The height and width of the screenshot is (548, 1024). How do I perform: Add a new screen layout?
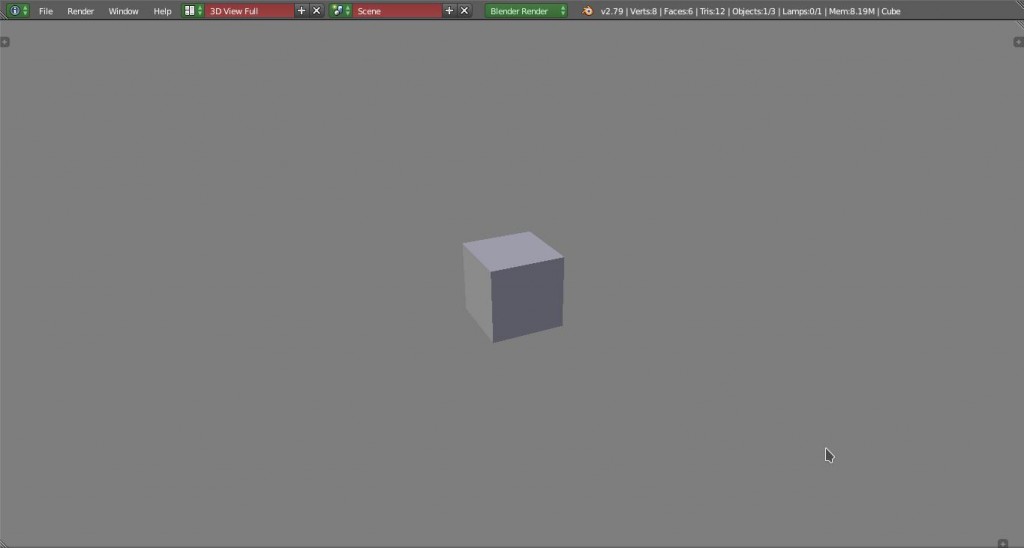(x=302, y=11)
